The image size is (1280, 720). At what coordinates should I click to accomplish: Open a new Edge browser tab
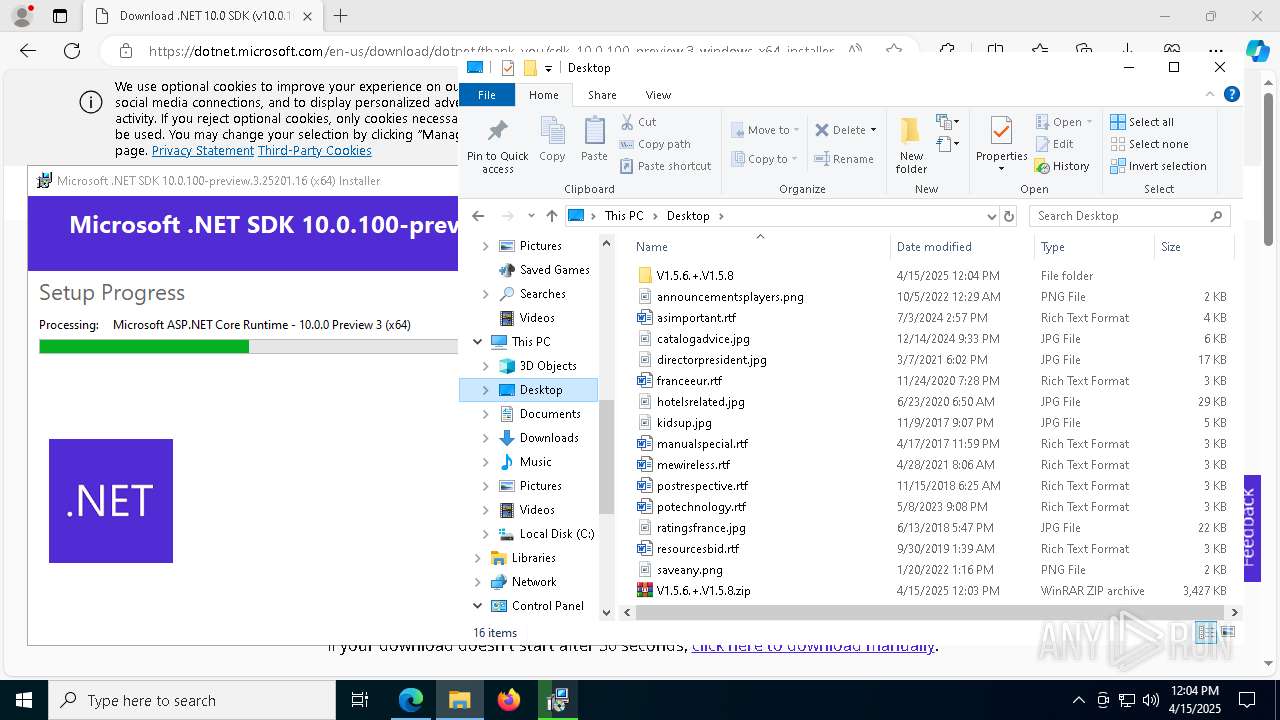click(341, 16)
